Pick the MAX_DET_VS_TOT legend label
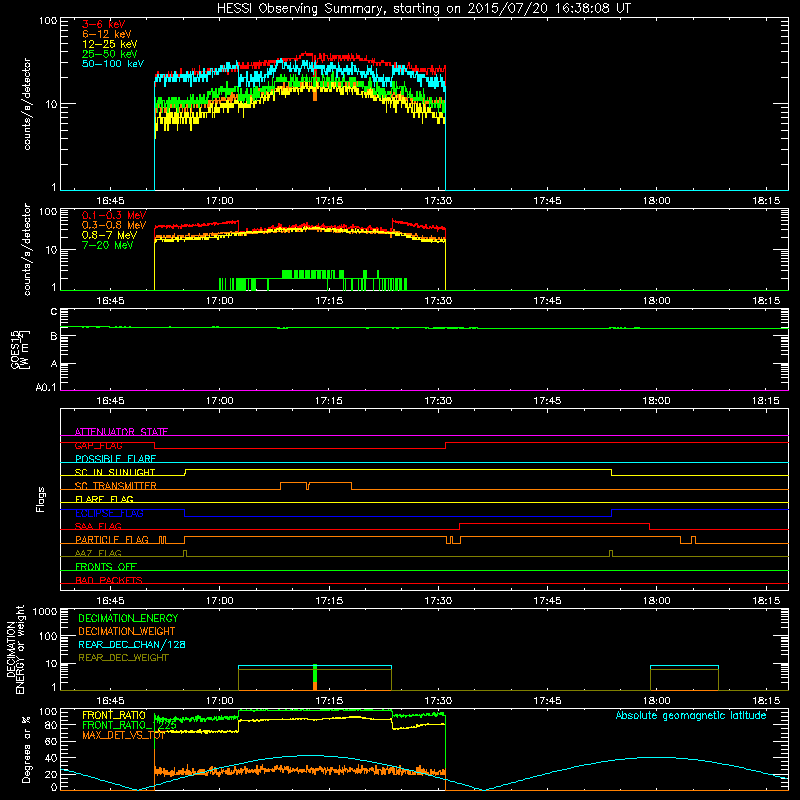The image size is (800, 800). coord(123,735)
